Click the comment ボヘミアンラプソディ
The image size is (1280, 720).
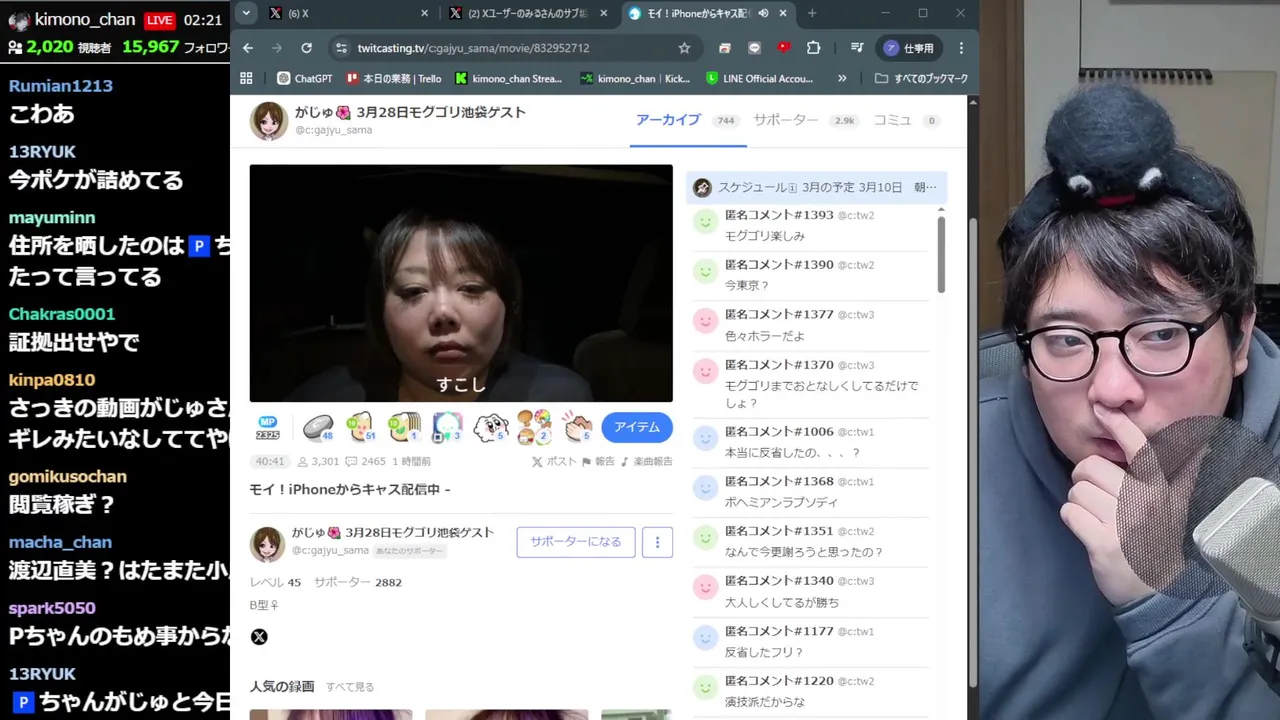(781, 502)
